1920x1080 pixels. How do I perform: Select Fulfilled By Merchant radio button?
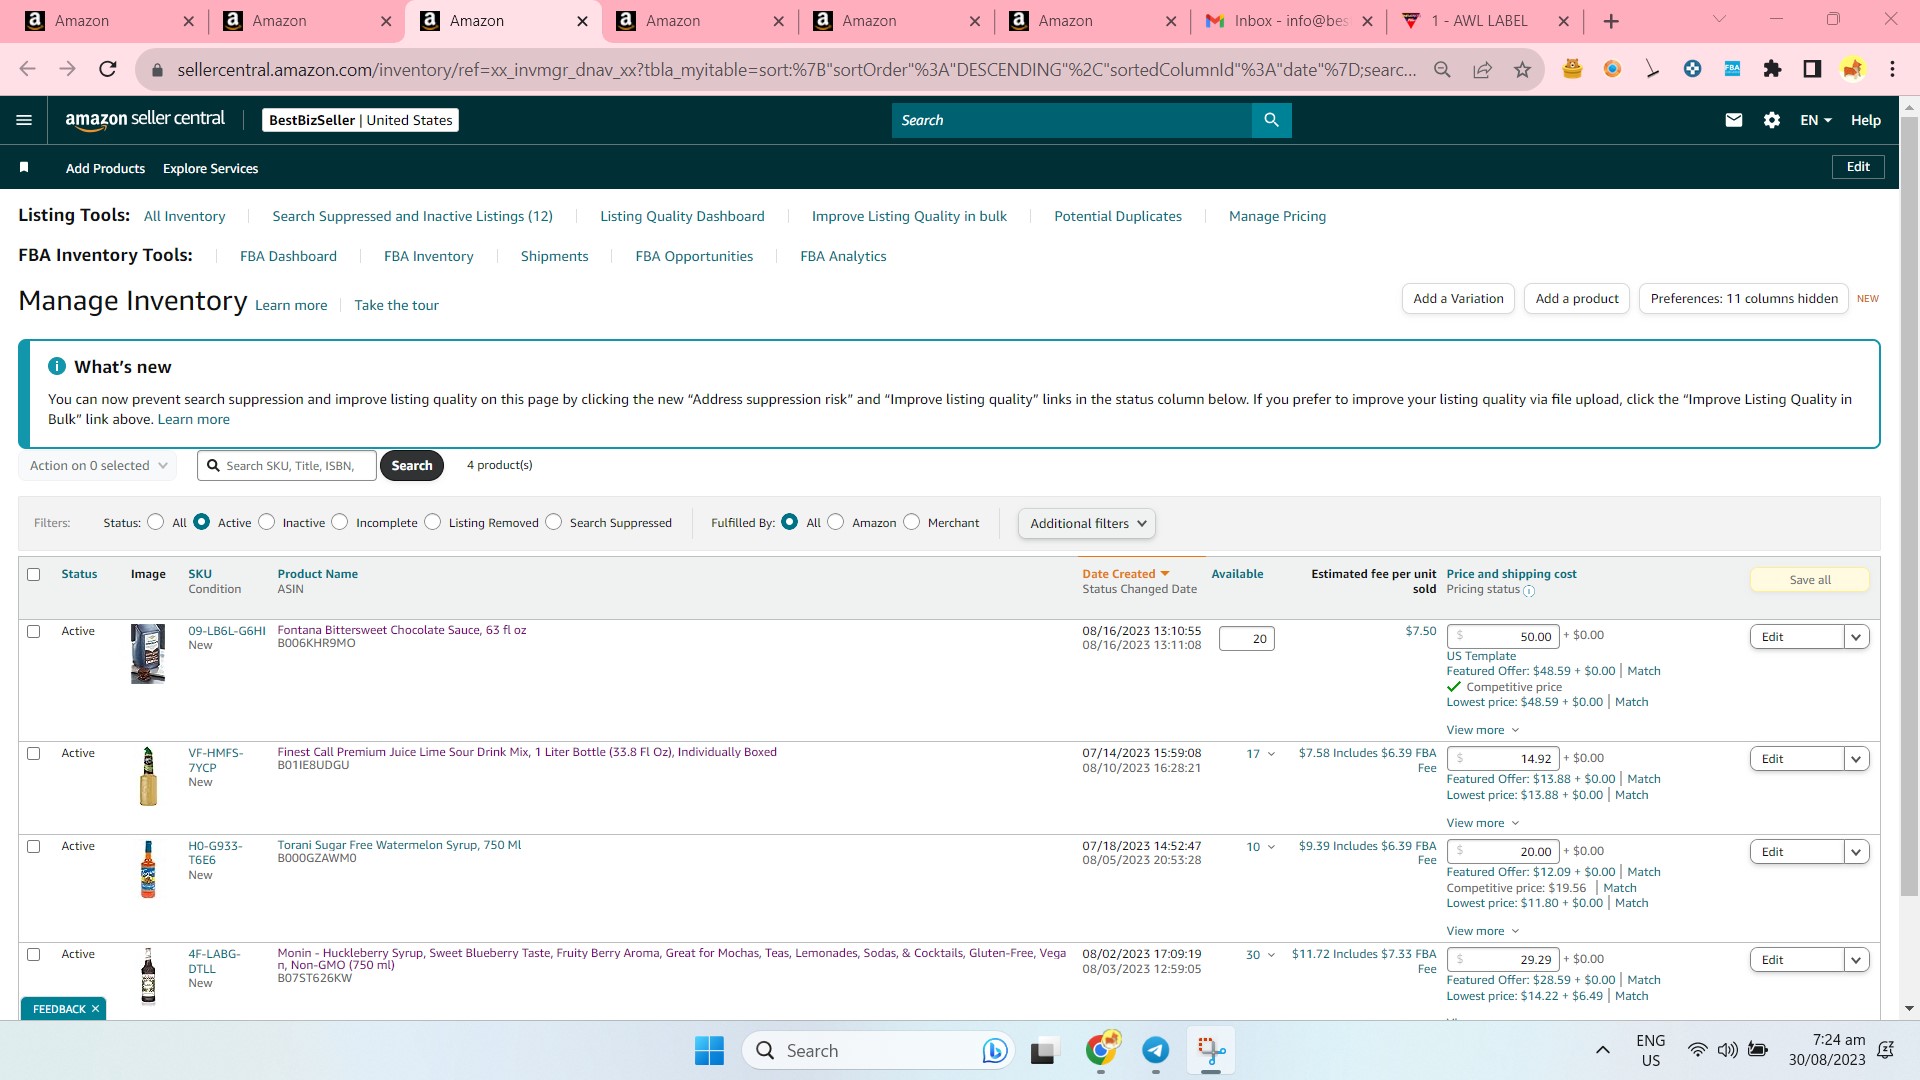(912, 522)
